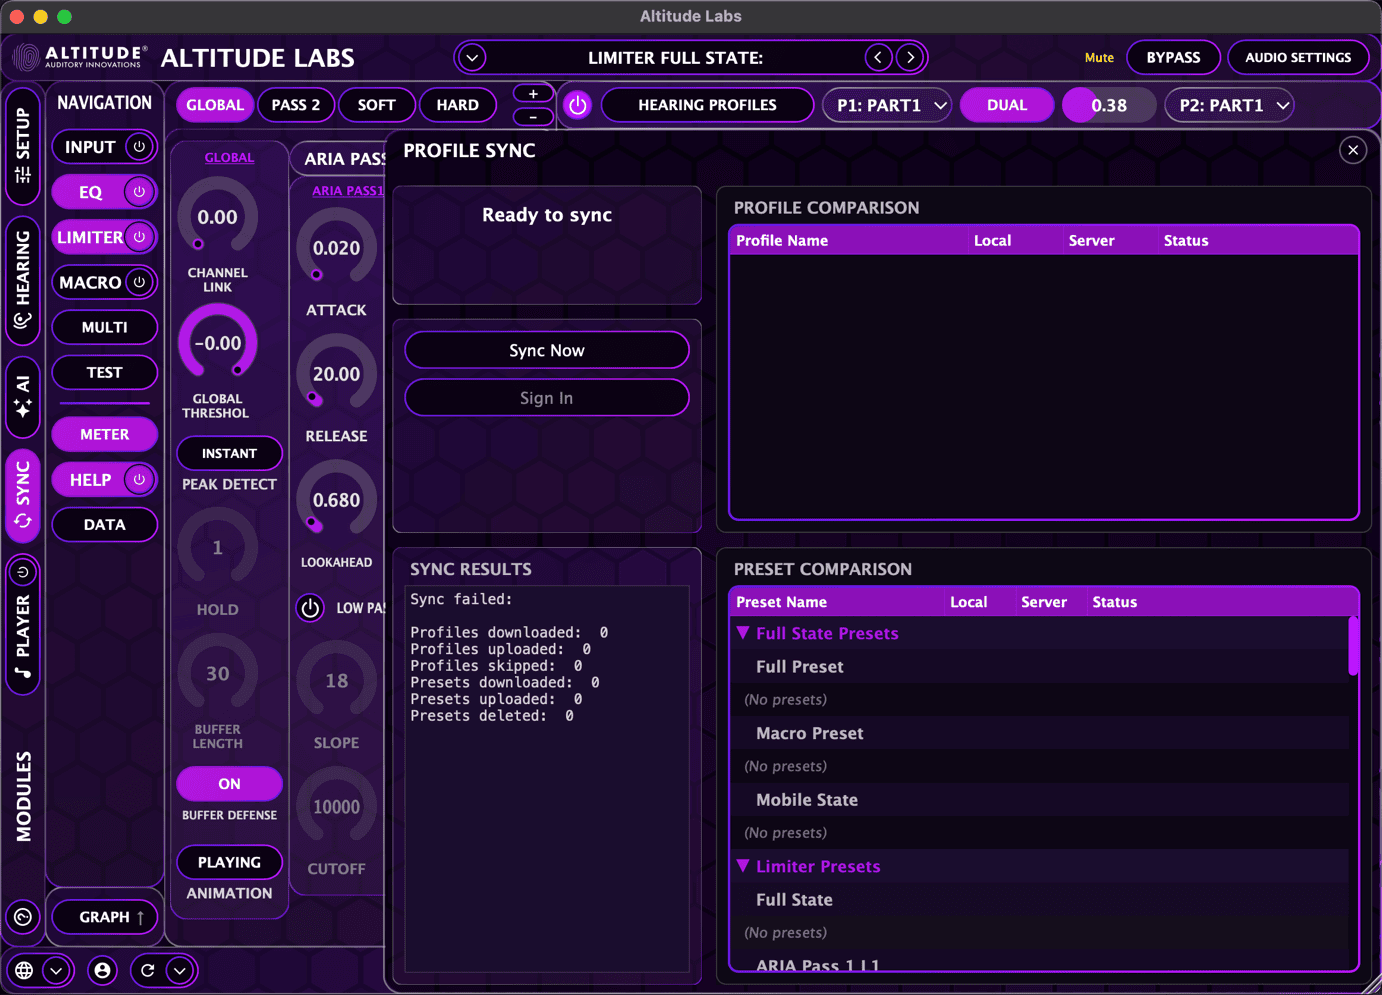1382x995 pixels.
Task: Open the AI panel via the sparkle icon
Action: pos(22,398)
